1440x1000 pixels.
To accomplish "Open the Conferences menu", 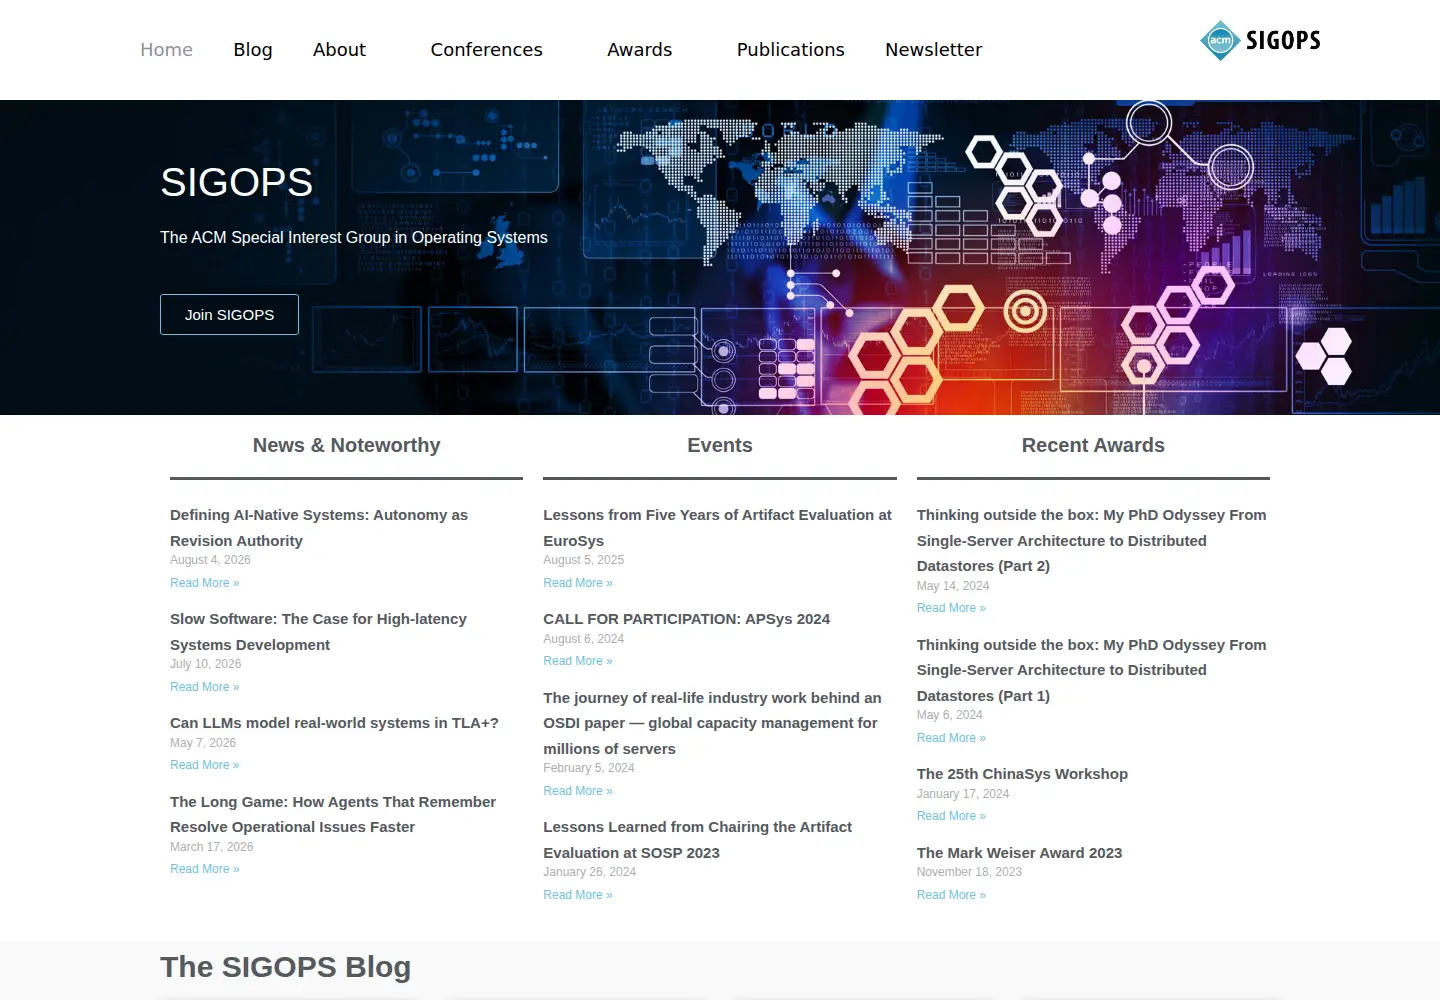I will click(486, 50).
